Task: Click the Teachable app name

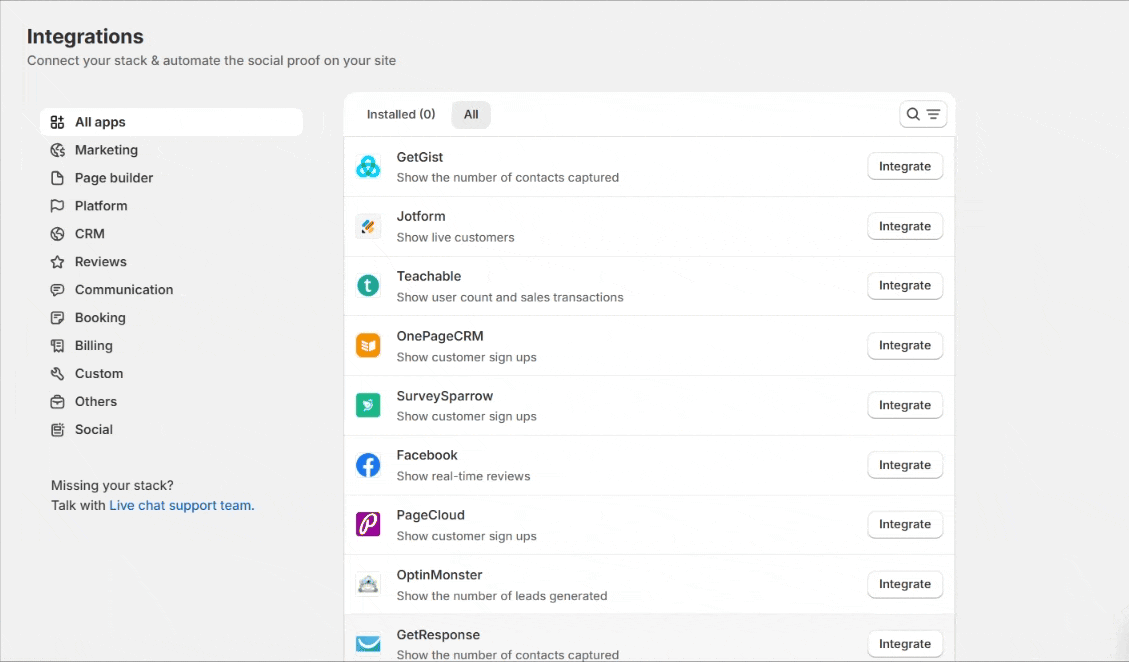Action: tap(429, 276)
